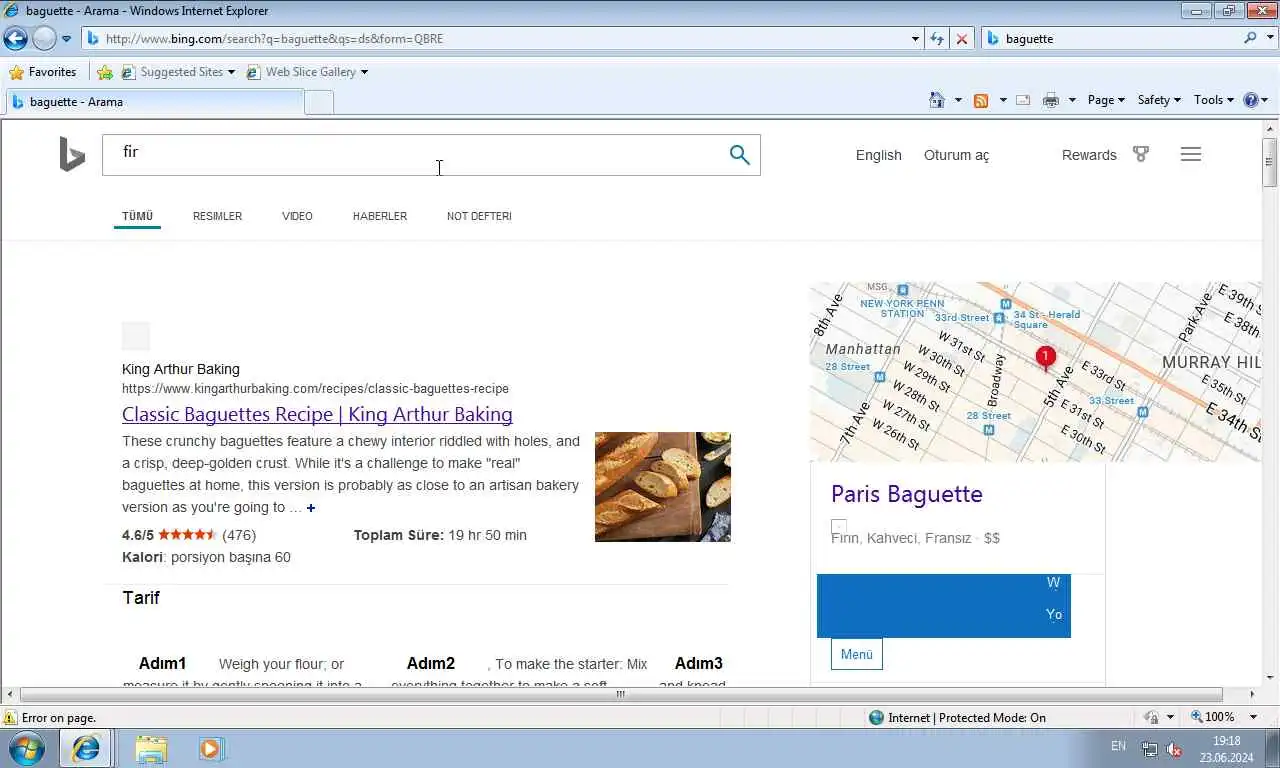Open a new blank tab

(x=318, y=102)
